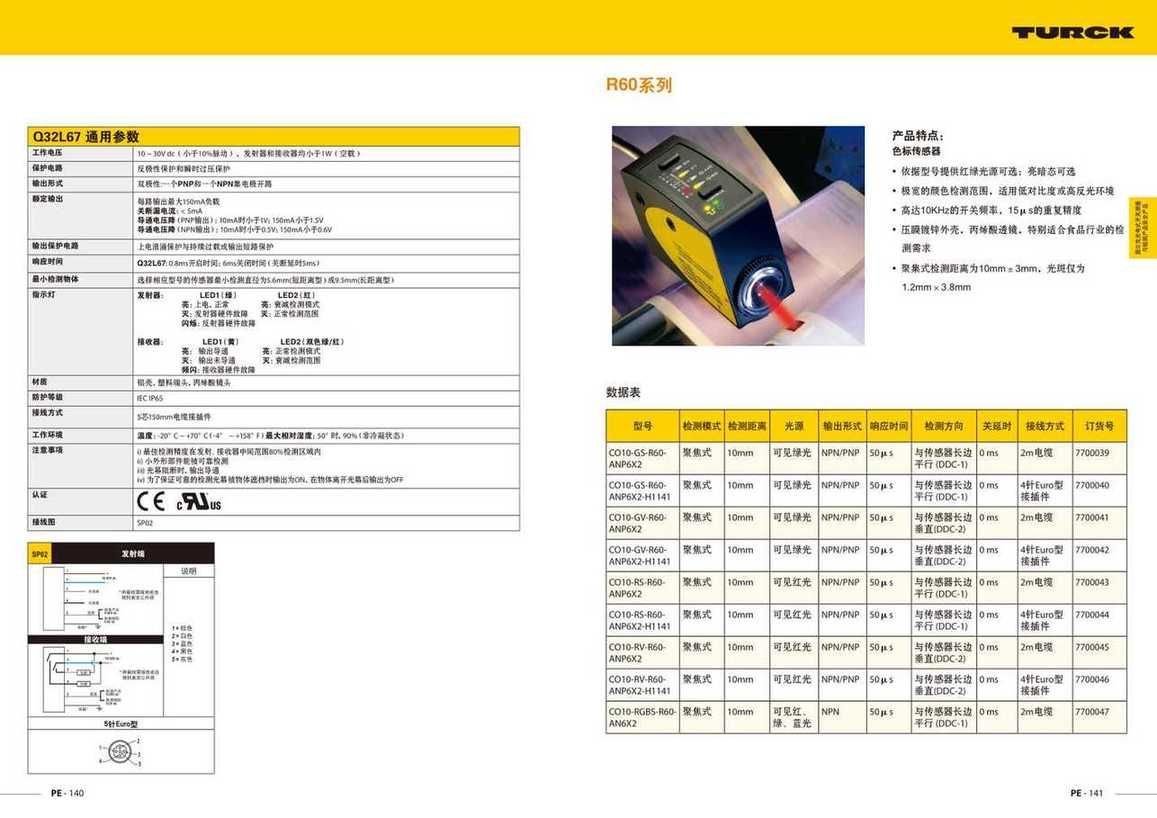This screenshot has height=818, width=1157.
Task: Click the 接收端 header in the wiring diagram
Action: (95, 640)
